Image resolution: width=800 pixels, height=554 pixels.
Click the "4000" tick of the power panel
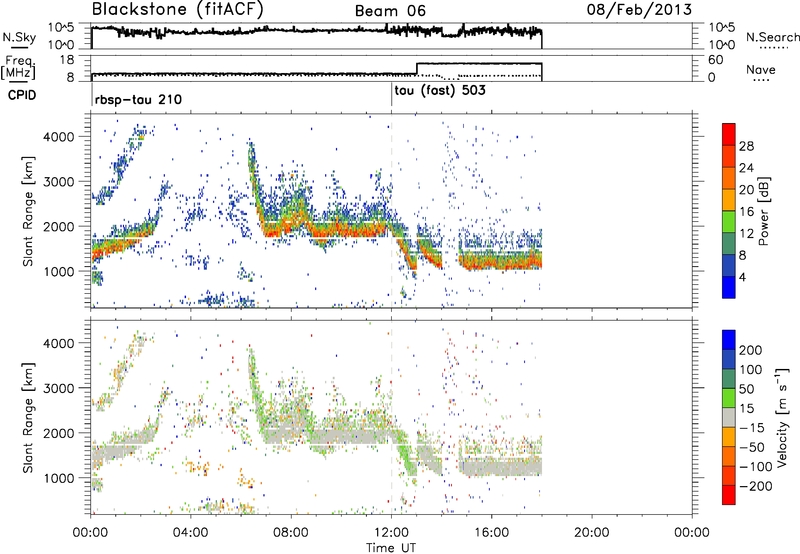[x=58, y=137]
